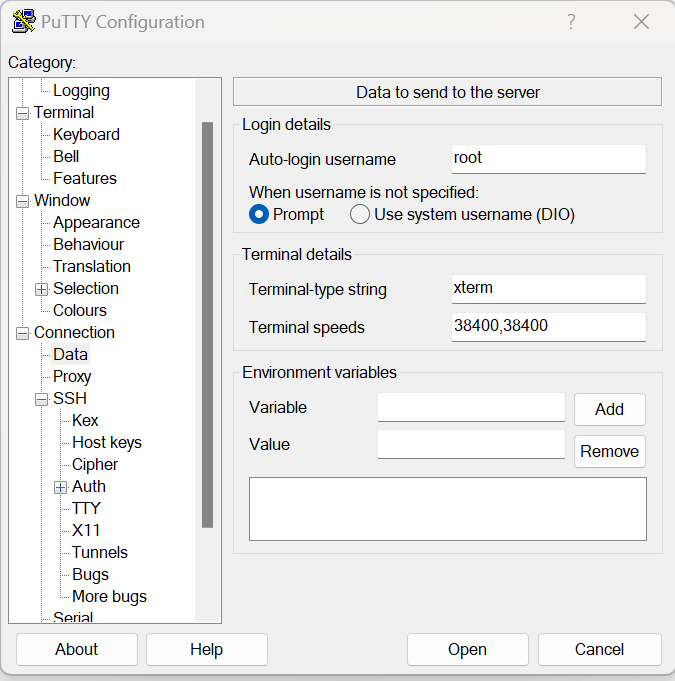Select the Features category
This screenshot has height=681, width=675.
click(85, 179)
